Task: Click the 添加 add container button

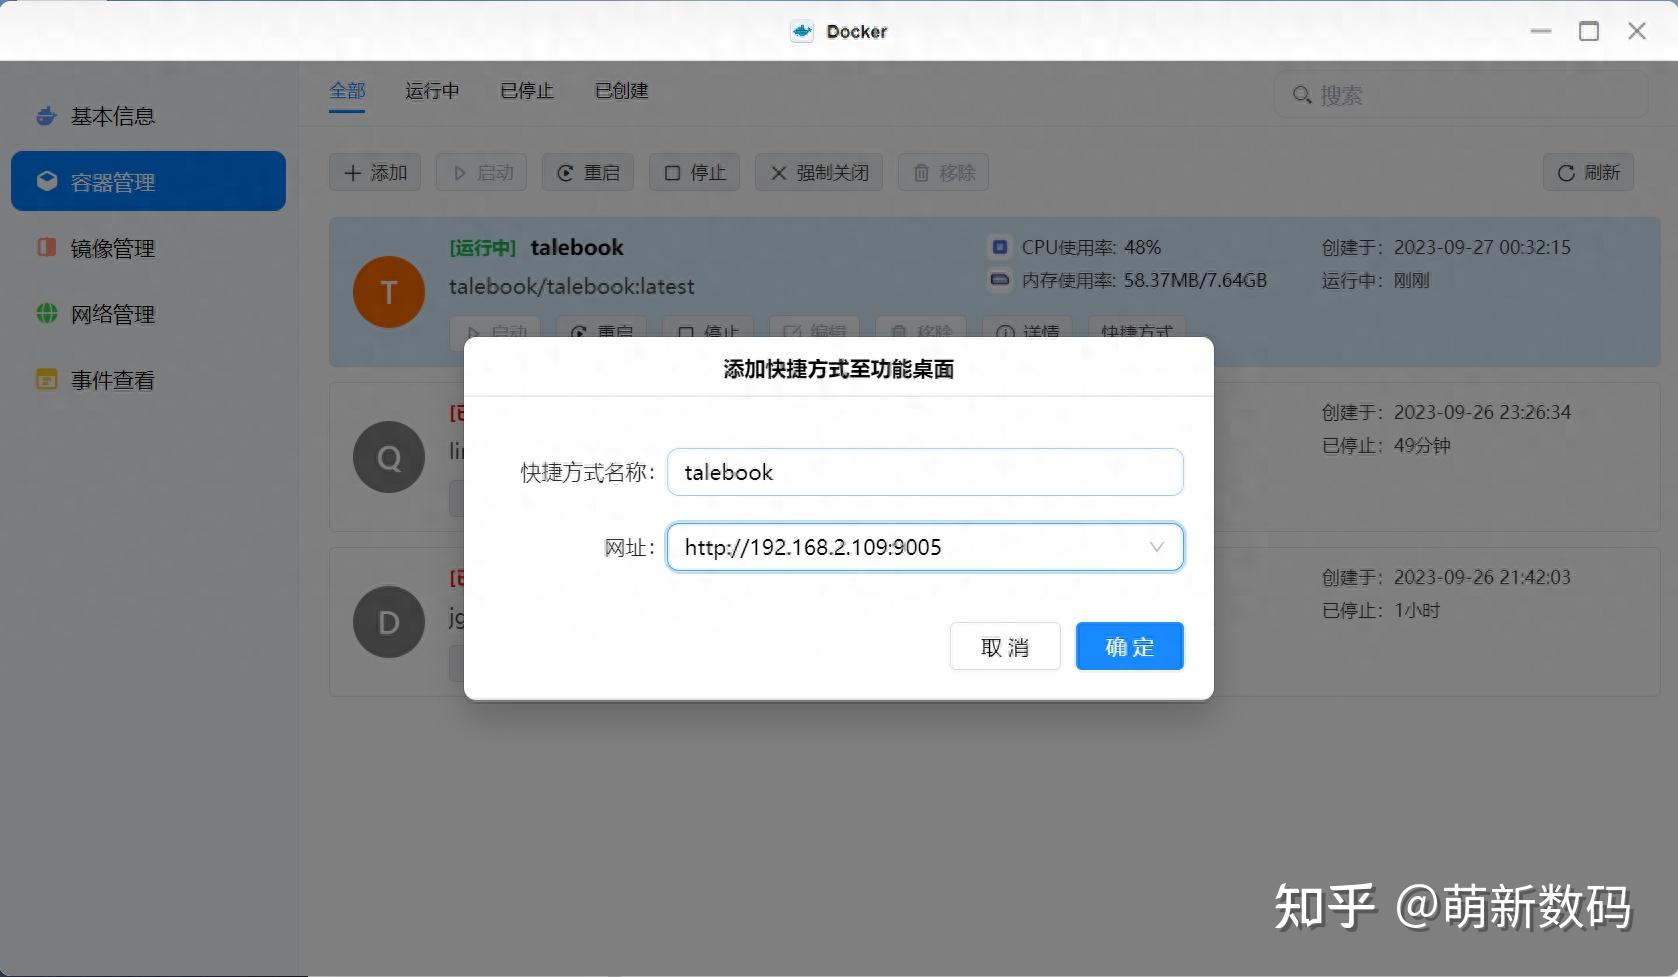Action: tap(375, 172)
